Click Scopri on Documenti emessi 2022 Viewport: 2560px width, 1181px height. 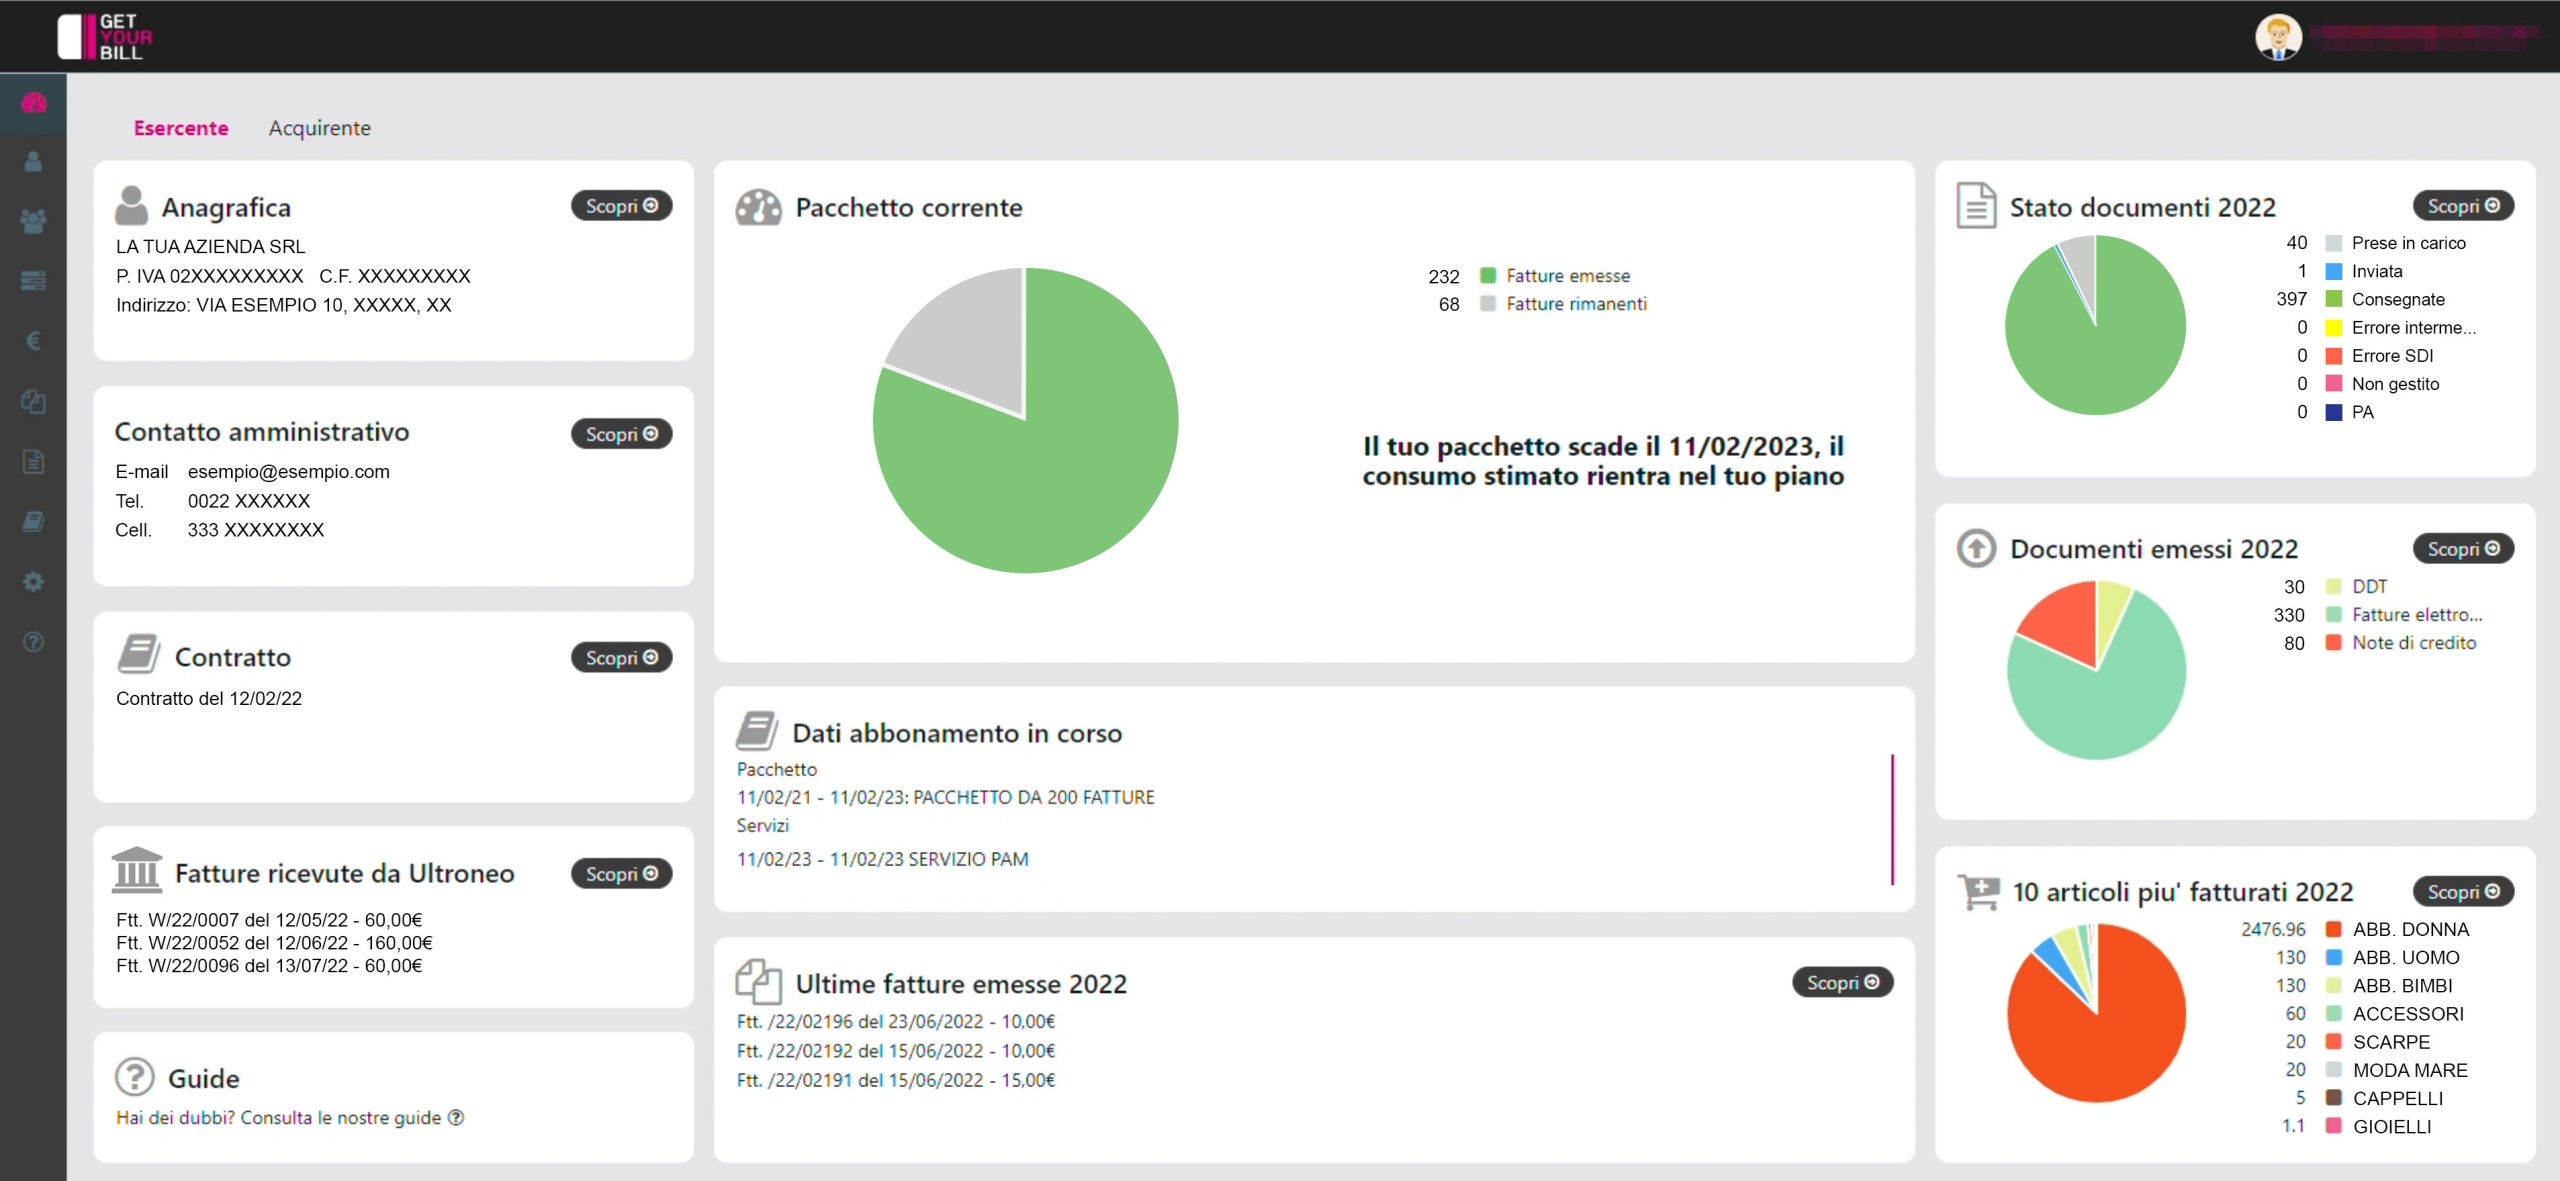point(2463,548)
